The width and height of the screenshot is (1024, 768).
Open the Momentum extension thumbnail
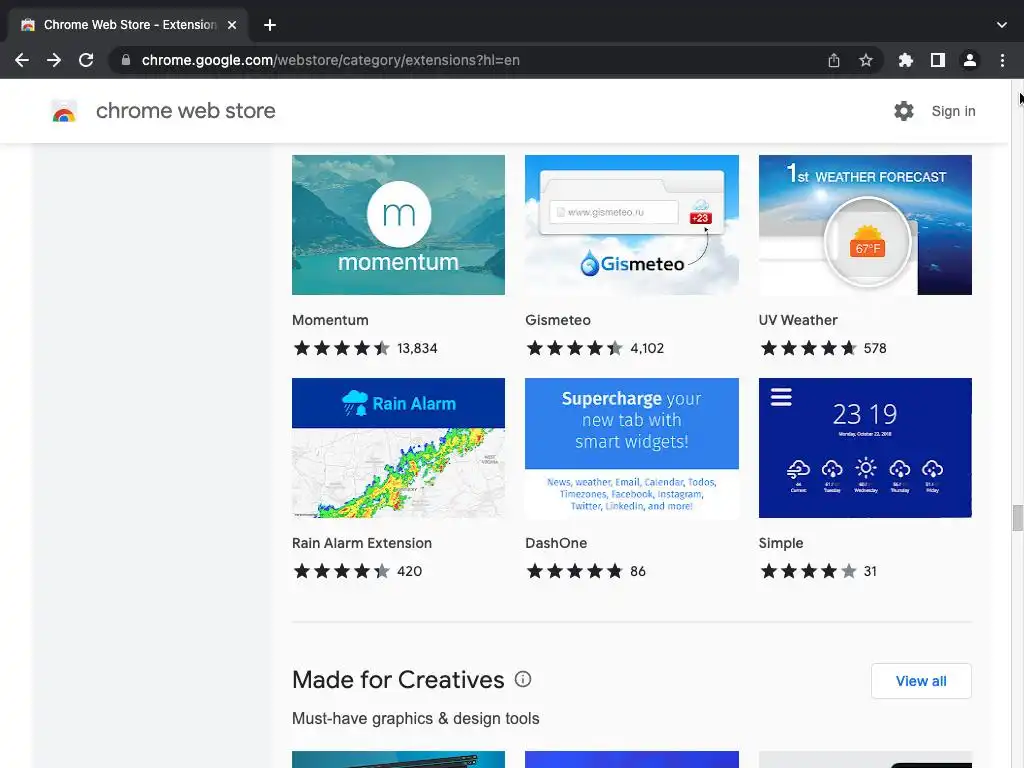[x=398, y=225]
